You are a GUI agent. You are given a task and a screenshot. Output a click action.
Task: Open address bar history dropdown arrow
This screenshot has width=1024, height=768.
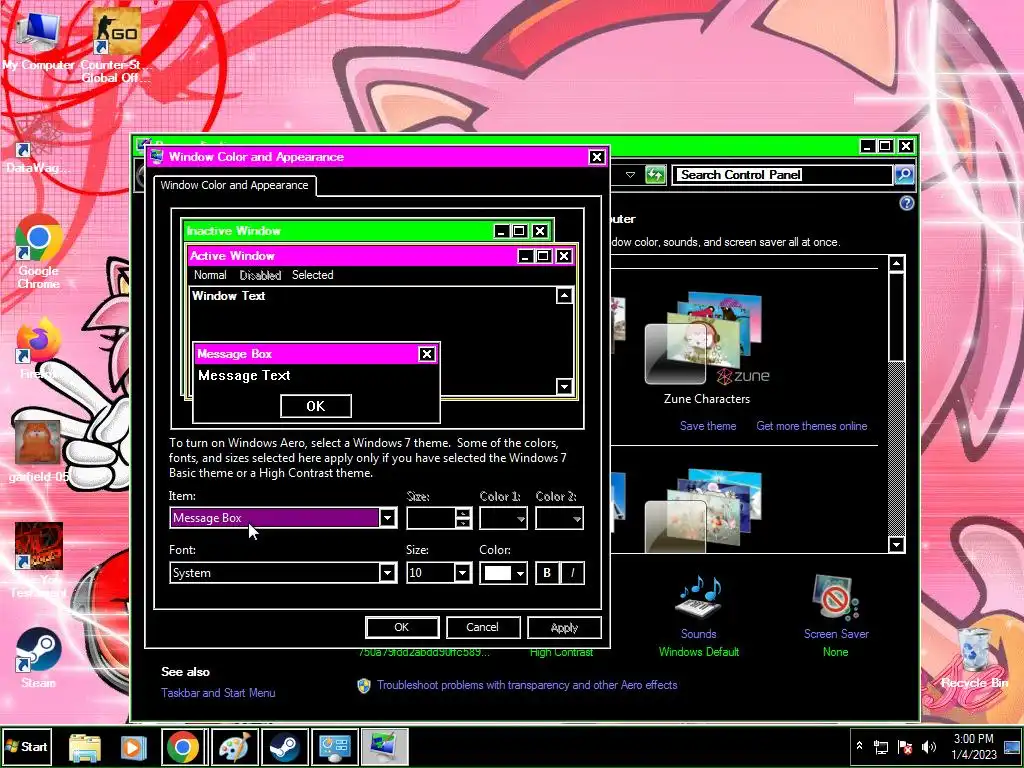point(630,174)
